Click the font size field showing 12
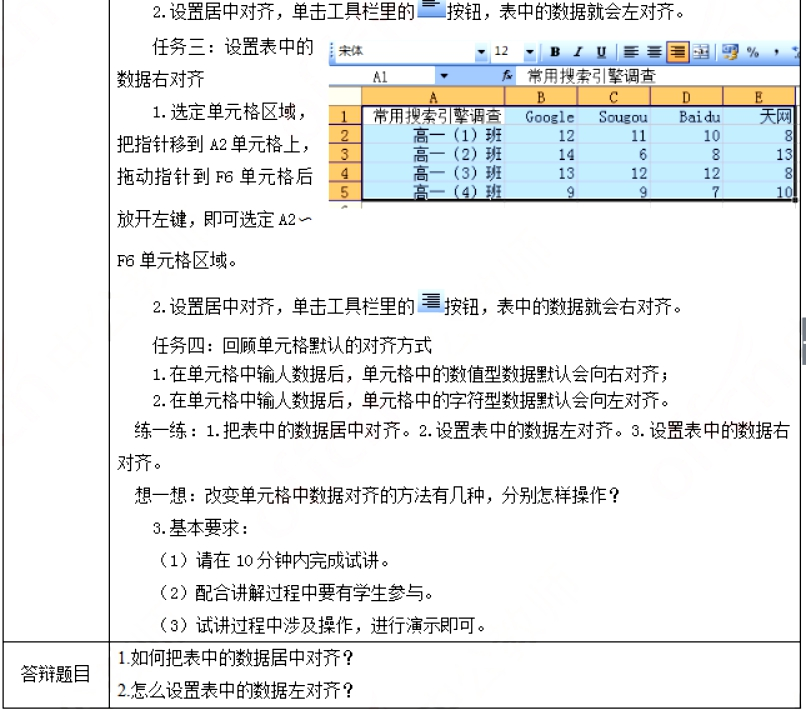807x710 pixels. point(507,51)
